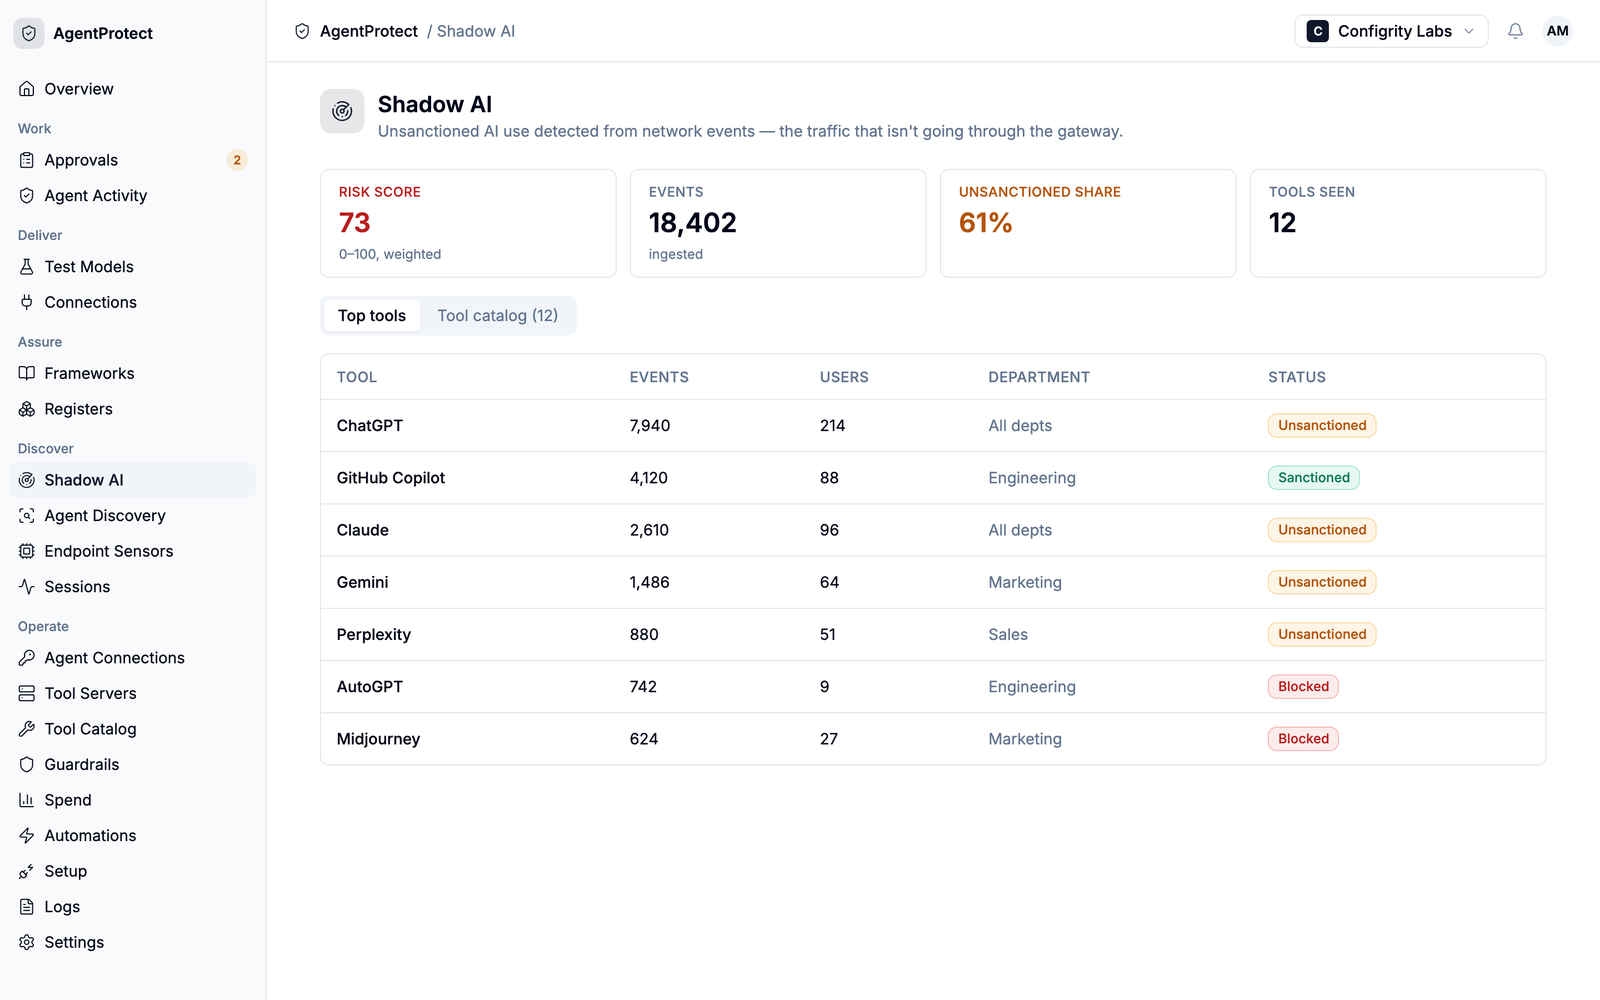Click the Agent Activity shield icon
This screenshot has height=1000, width=1600.
coord(27,196)
